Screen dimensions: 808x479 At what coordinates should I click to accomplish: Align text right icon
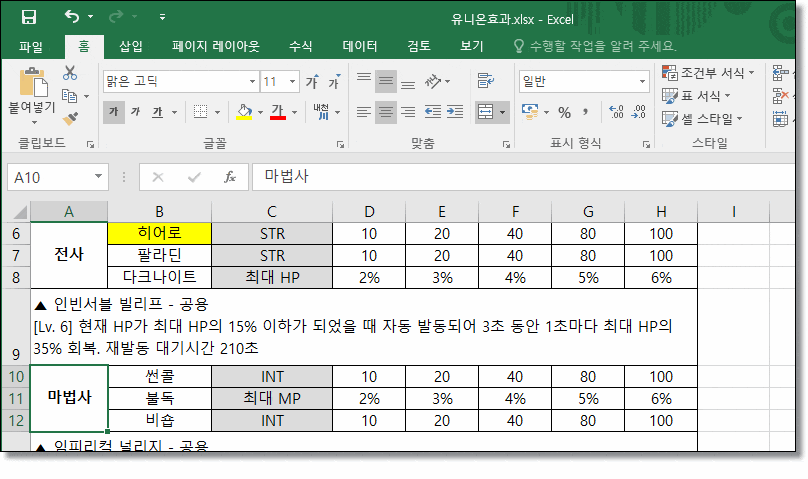(408, 112)
